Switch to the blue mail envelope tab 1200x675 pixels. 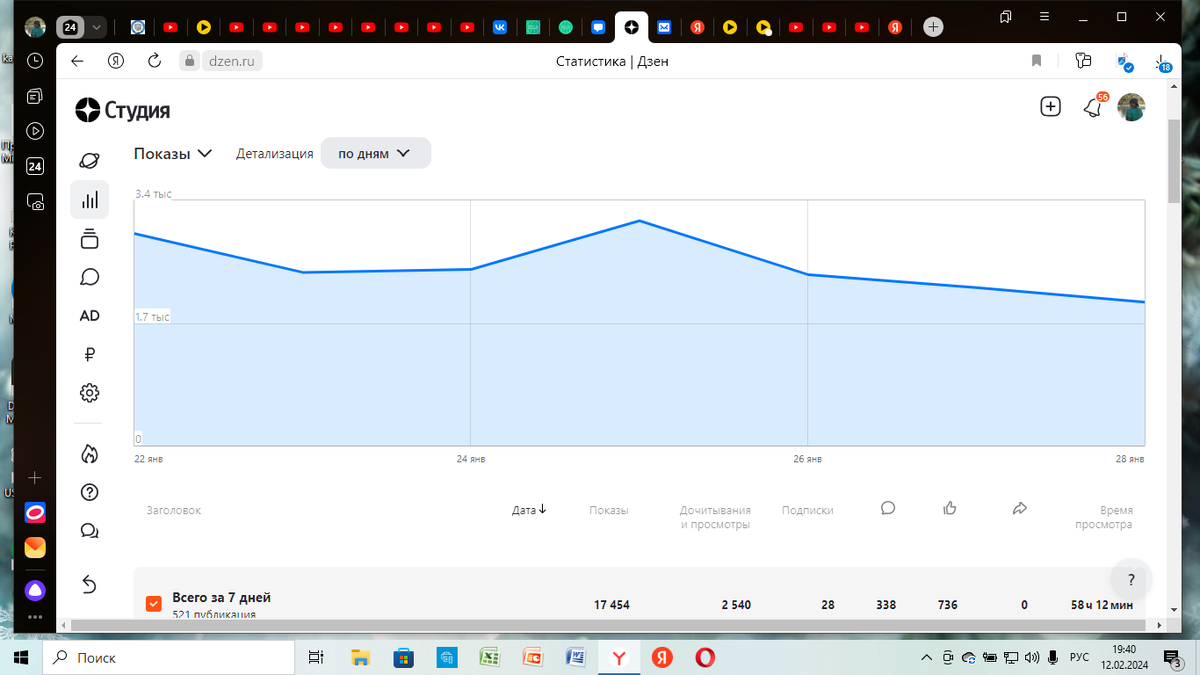[665, 27]
